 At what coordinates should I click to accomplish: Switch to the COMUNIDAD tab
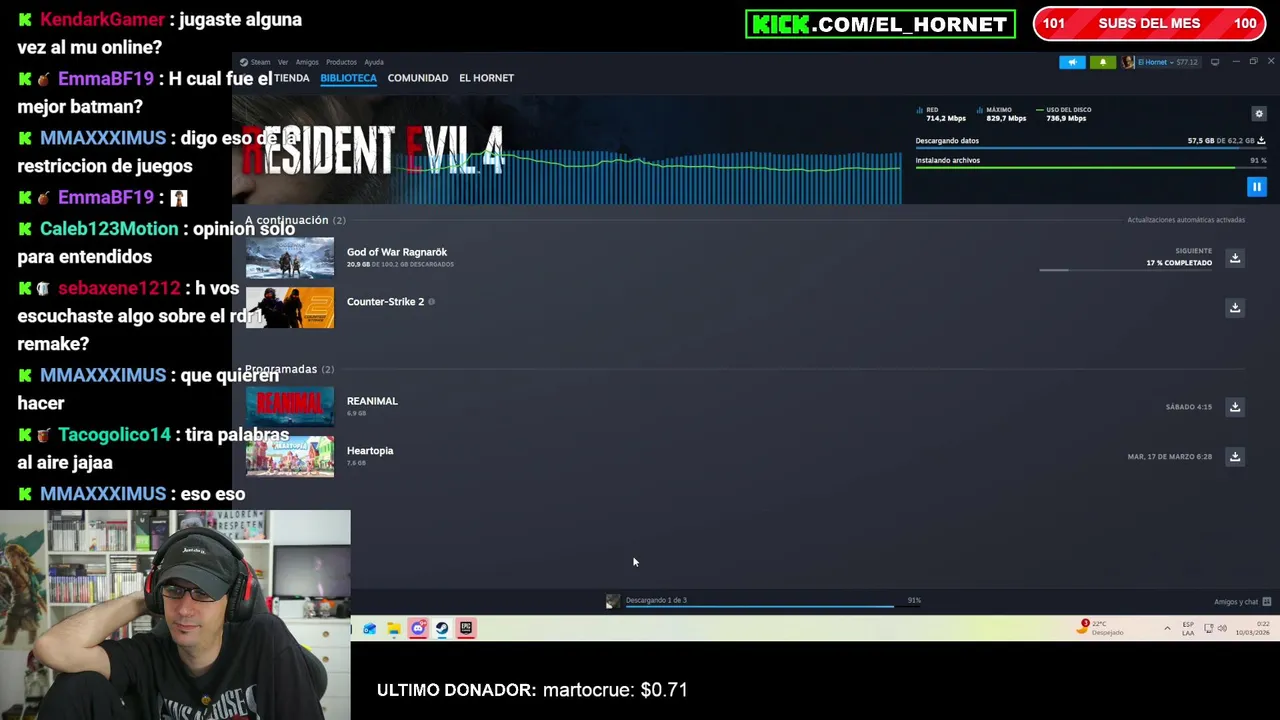418,78
